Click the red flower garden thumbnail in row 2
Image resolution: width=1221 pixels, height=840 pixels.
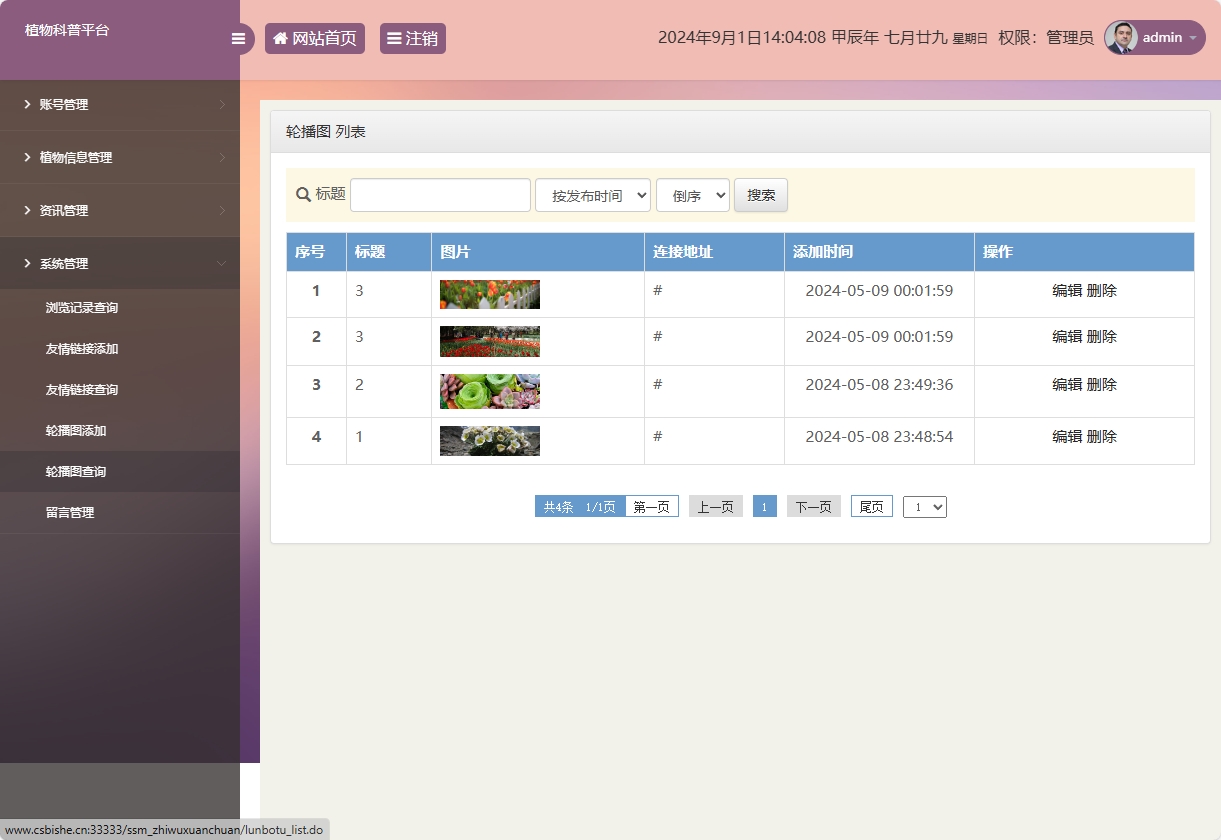coord(490,341)
